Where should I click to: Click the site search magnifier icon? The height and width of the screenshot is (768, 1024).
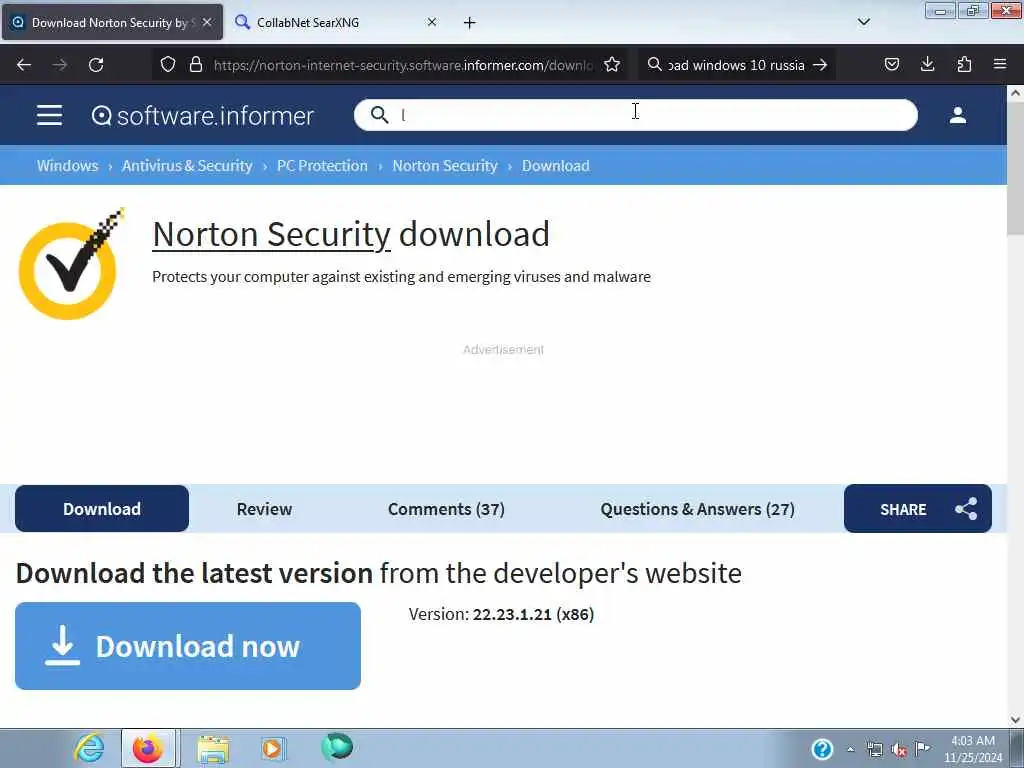point(379,115)
